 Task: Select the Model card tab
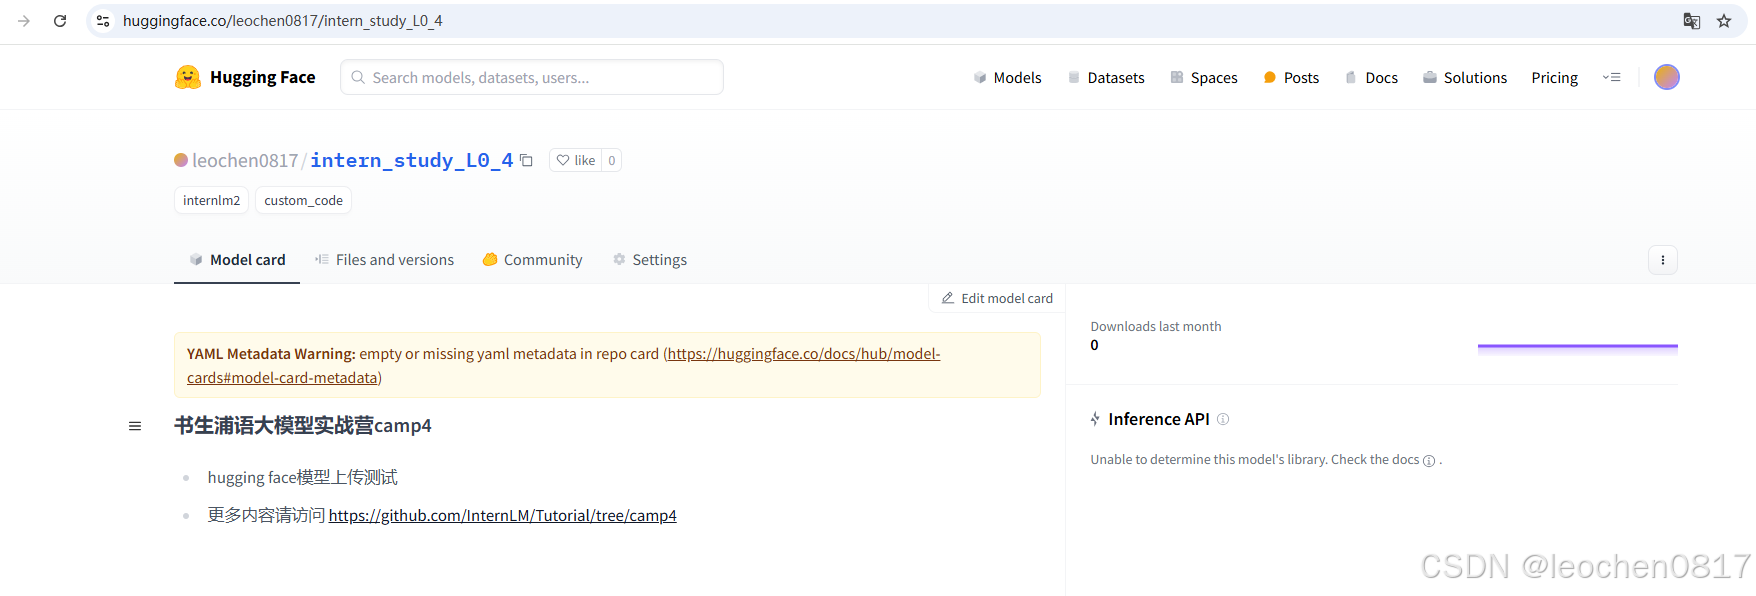pos(237,260)
